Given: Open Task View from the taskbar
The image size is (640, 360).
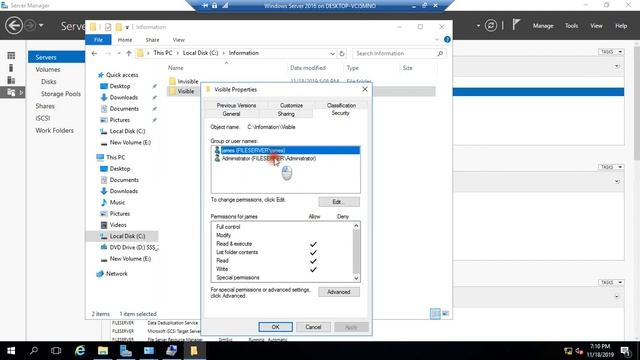Looking at the screenshot, I should coord(56,351).
